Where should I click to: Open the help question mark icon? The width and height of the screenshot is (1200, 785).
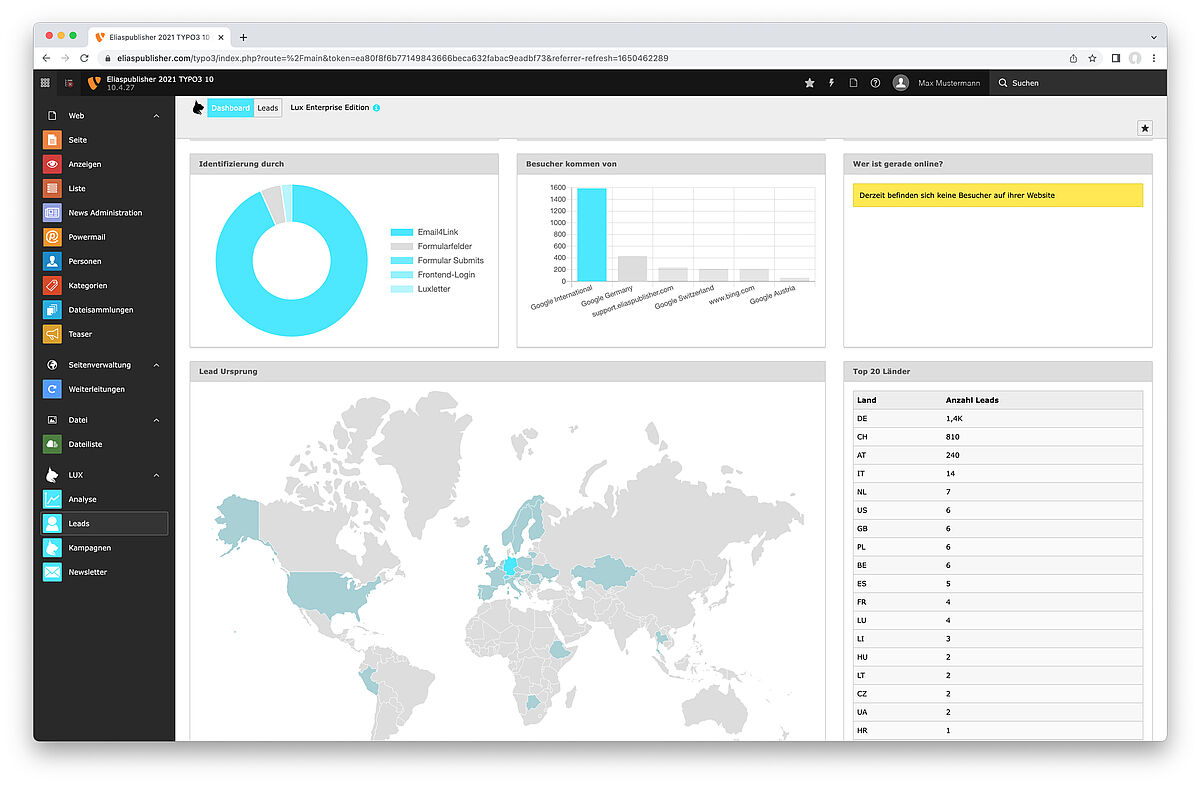click(x=875, y=83)
